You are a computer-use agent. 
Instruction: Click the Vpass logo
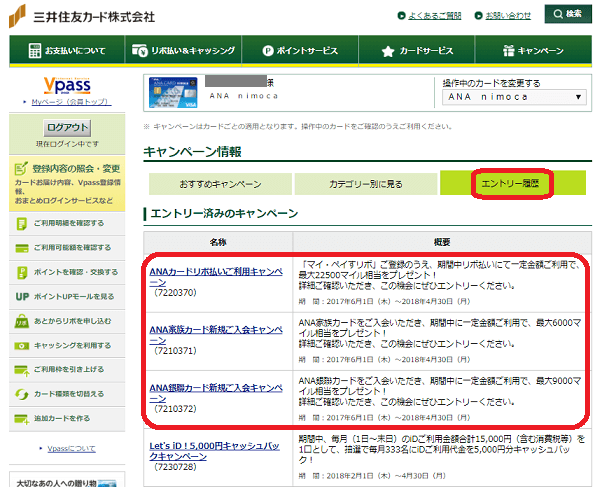pyautogui.click(x=67, y=86)
